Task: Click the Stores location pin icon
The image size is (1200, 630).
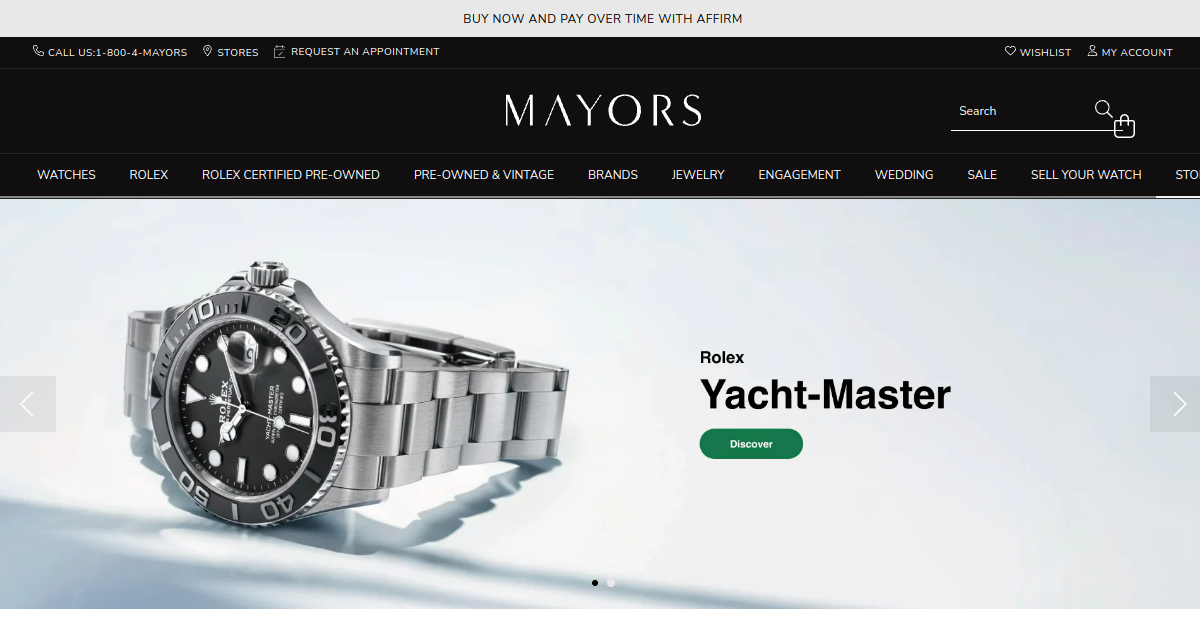Action: 207,51
